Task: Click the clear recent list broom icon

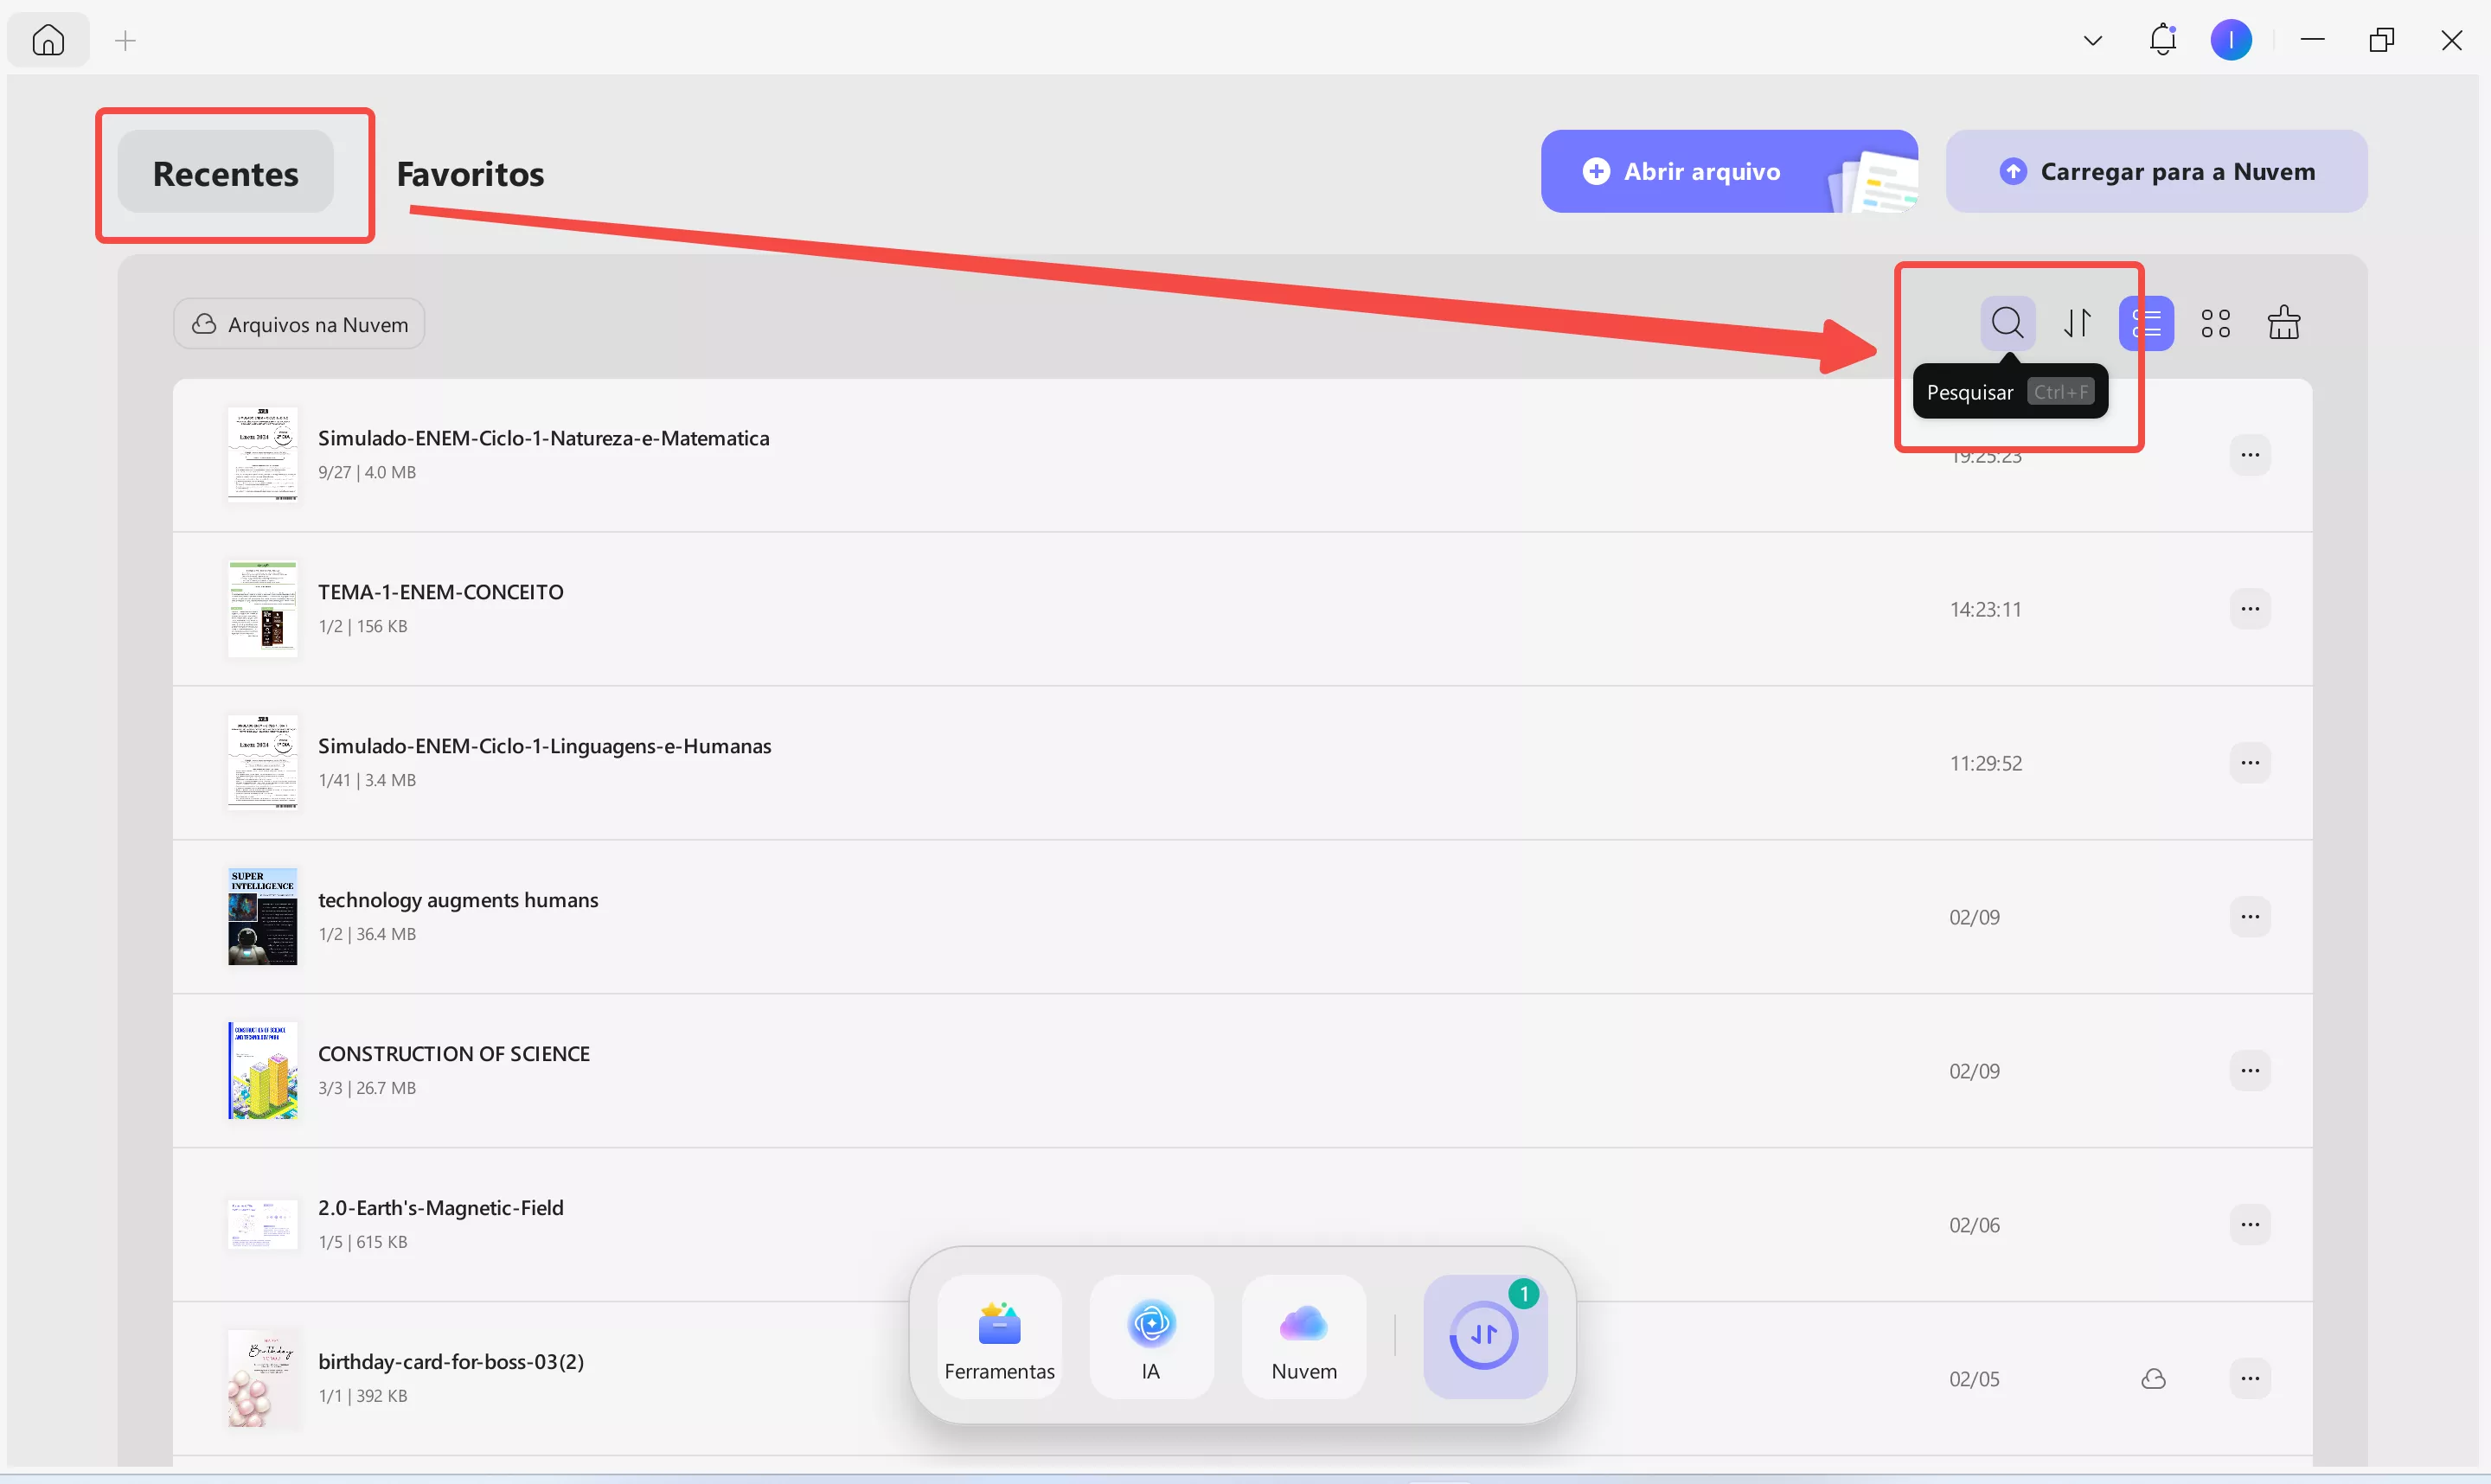Action: pos(2283,323)
